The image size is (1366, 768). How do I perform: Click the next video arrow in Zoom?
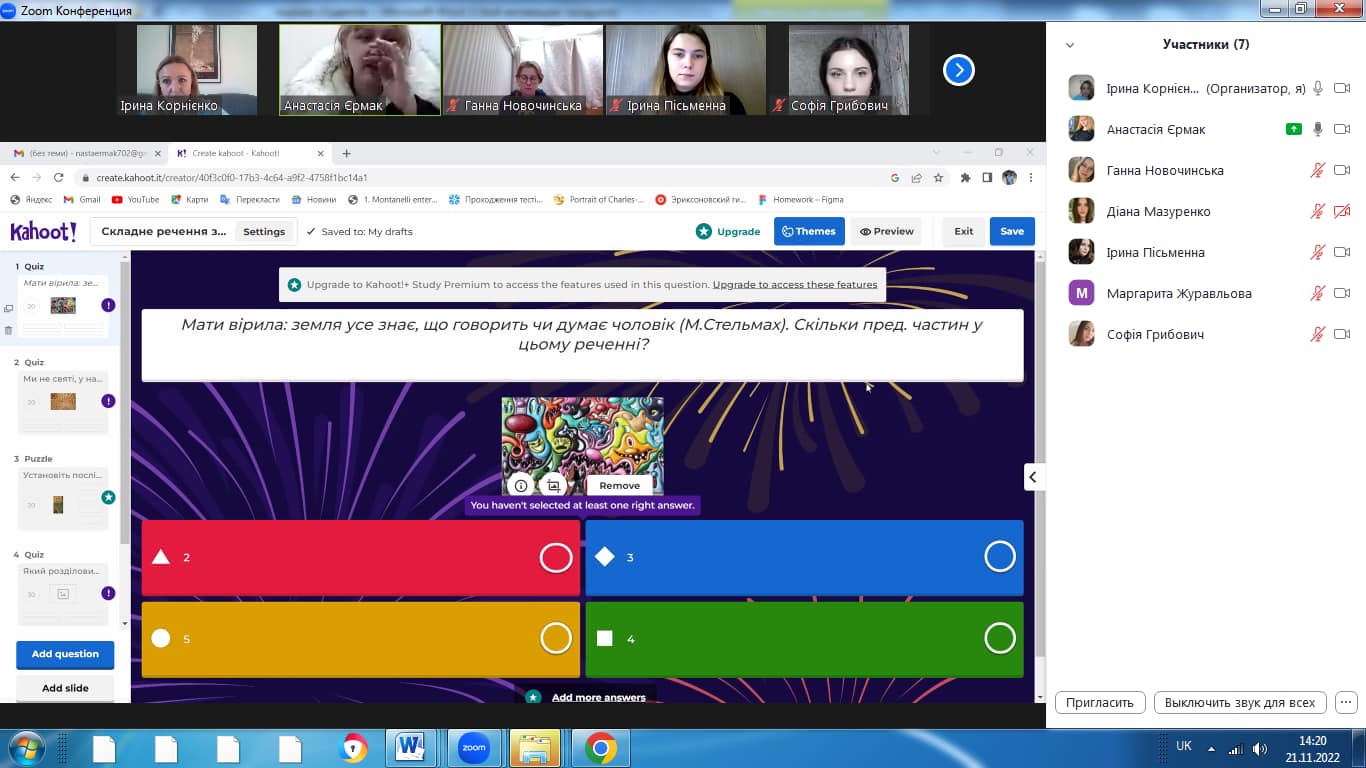958,70
